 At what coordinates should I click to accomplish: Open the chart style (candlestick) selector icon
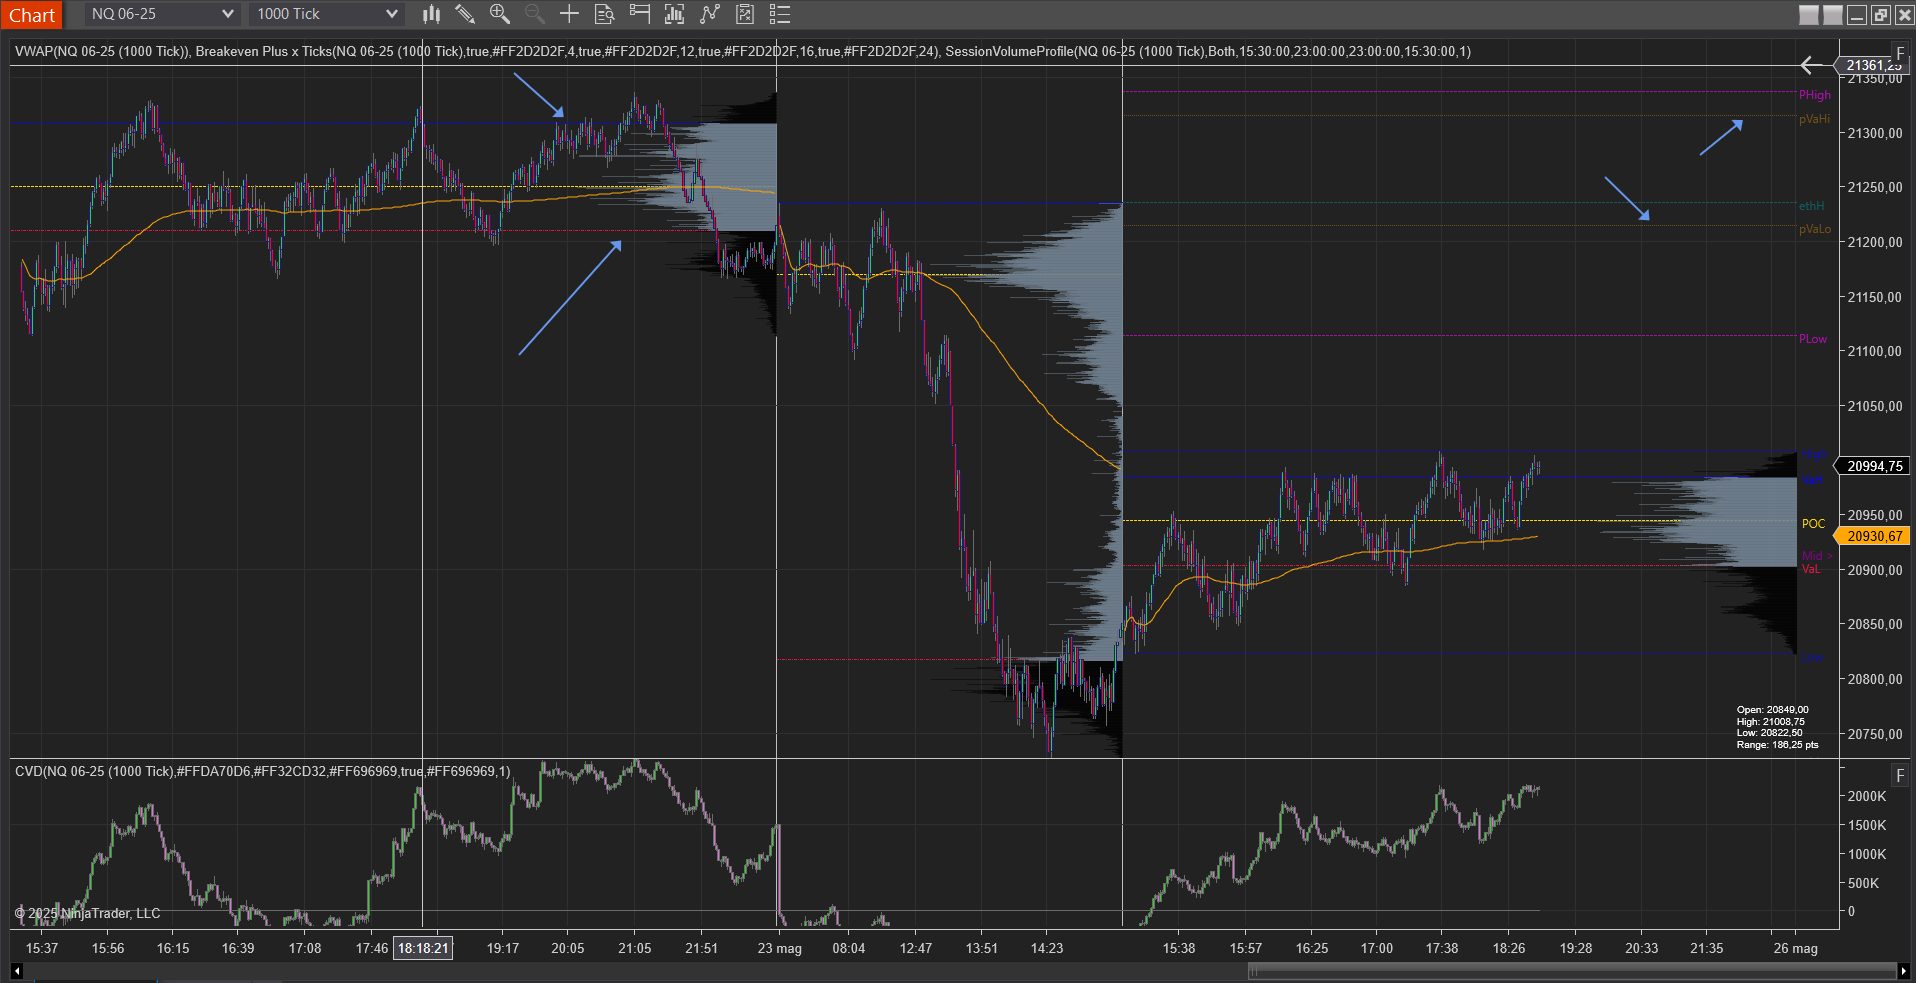click(x=430, y=14)
